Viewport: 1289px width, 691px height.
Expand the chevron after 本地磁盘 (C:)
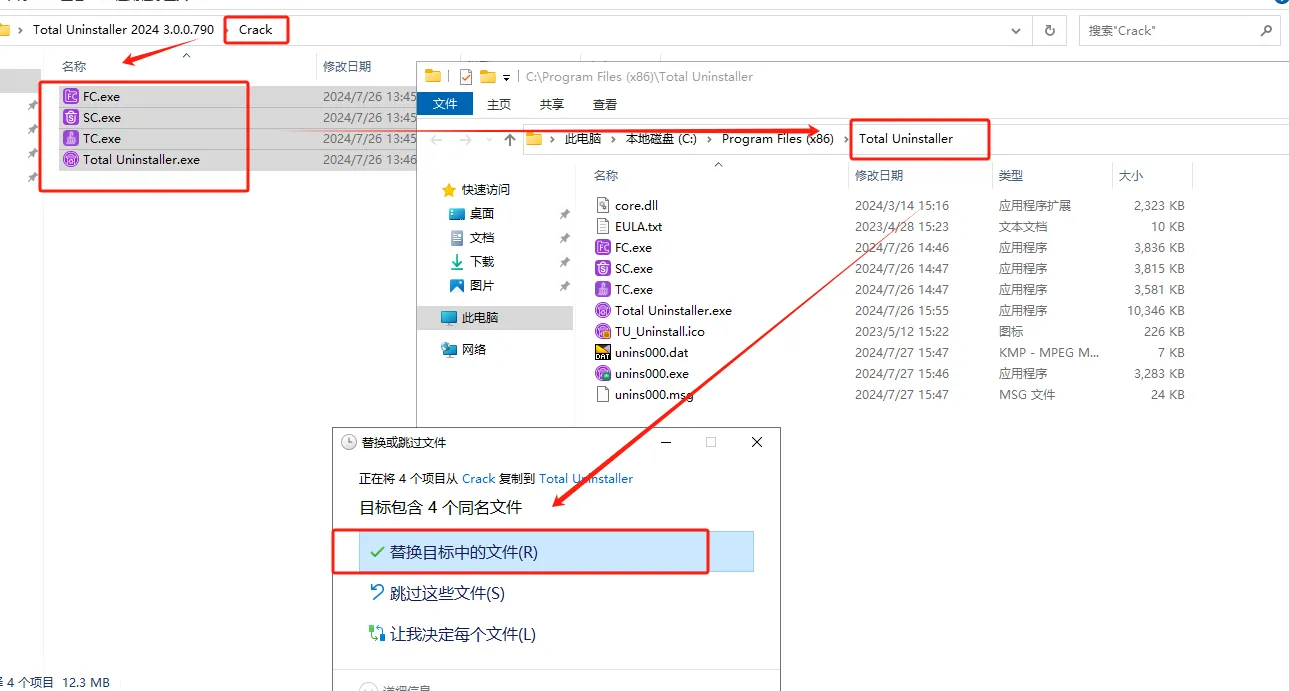[x=710, y=139]
